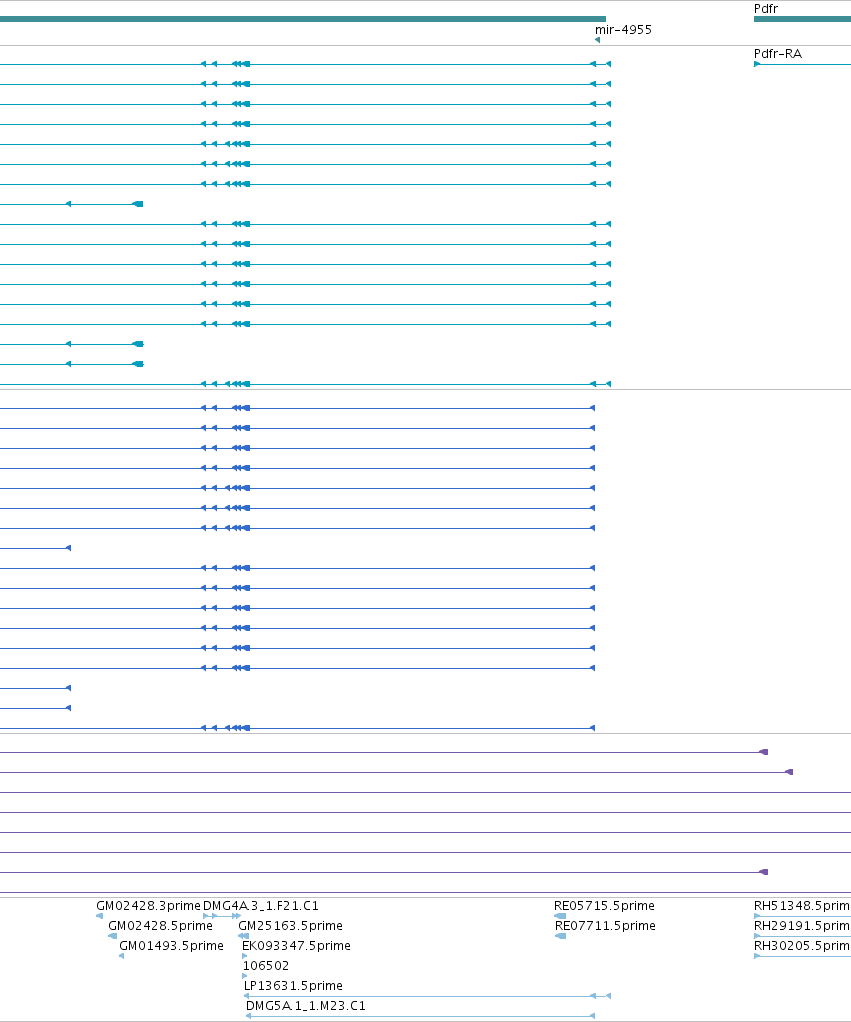Image resolution: width=851 pixels, height=1022 pixels.
Task: Click the Pdfr gene label
Action: click(766, 8)
